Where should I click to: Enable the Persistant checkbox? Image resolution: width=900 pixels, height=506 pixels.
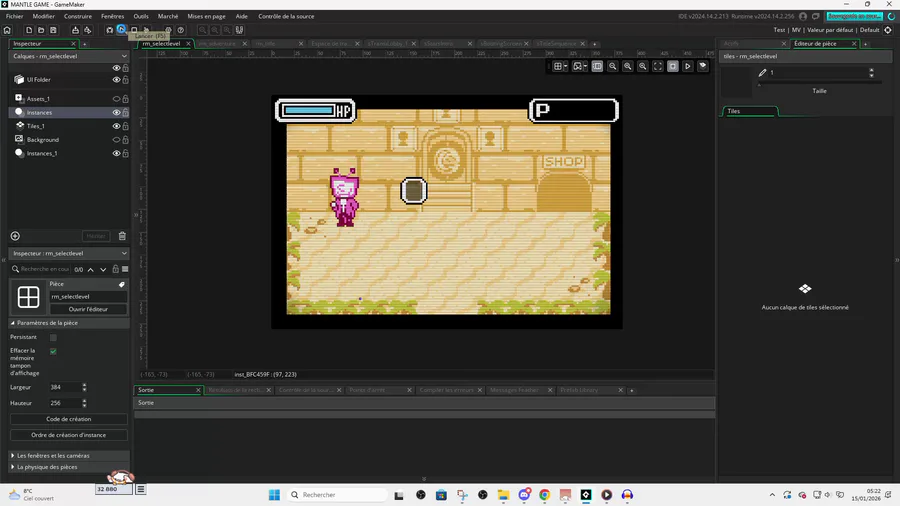[x=53, y=337]
